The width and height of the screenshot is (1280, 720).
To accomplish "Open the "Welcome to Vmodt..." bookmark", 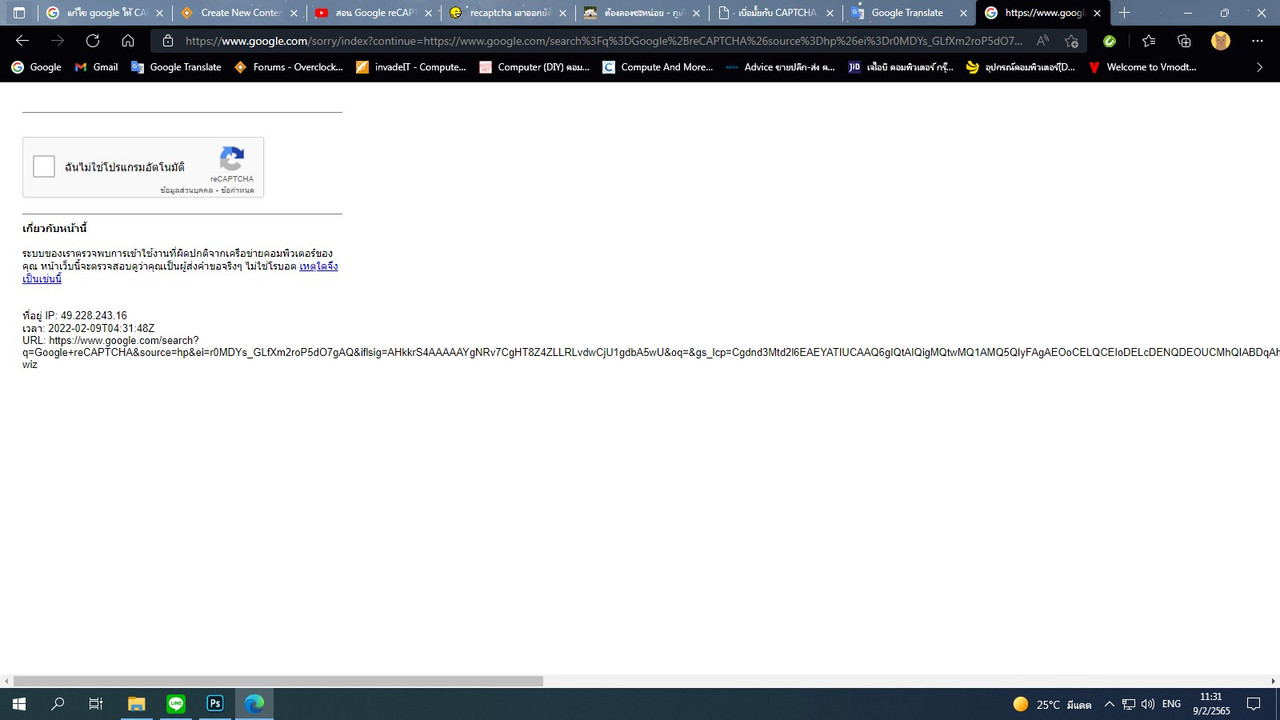I will pos(1142,67).
